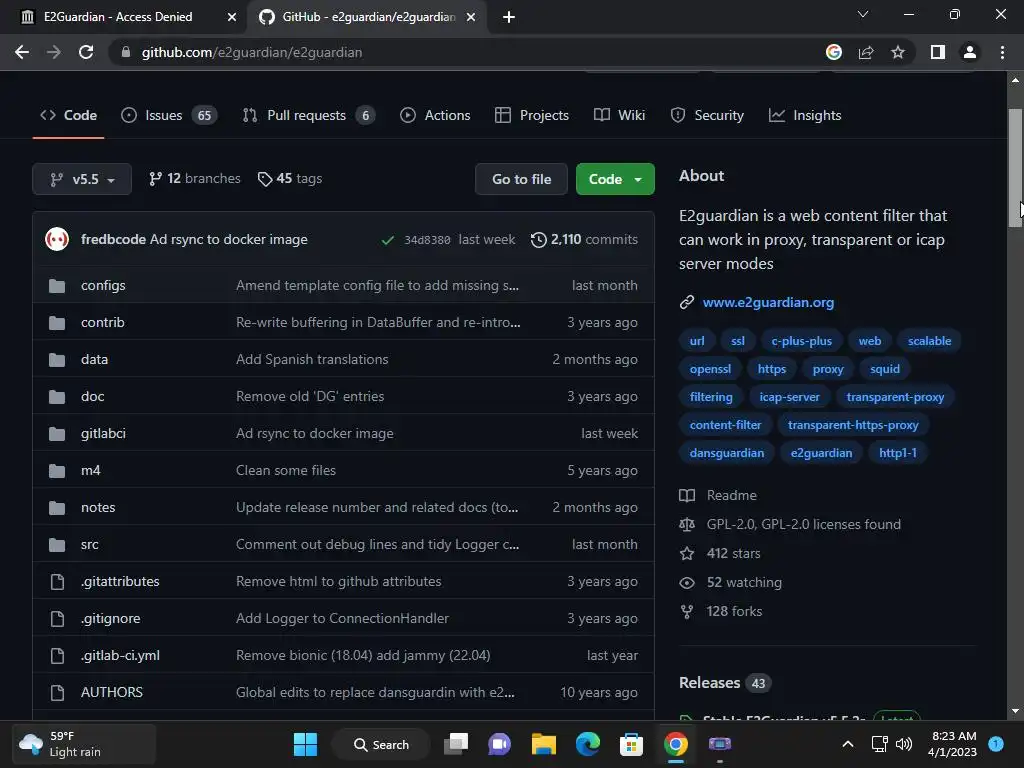This screenshot has height=768, width=1024.
Task: Close the E2Guardian Access Denied tab
Action: tap(232, 17)
